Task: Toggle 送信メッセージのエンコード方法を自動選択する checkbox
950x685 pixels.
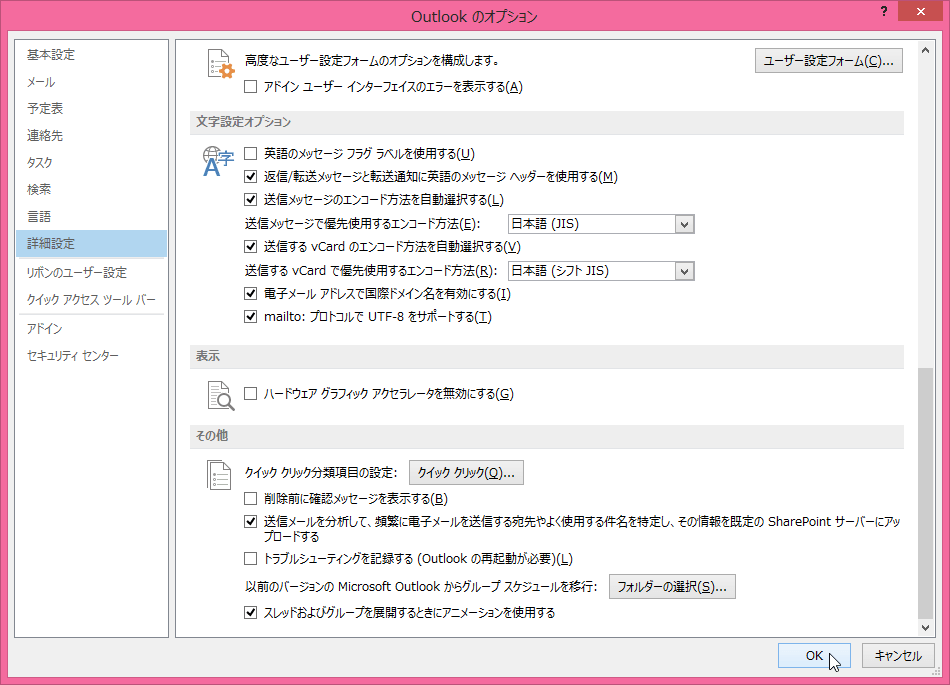Action: (250, 200)
